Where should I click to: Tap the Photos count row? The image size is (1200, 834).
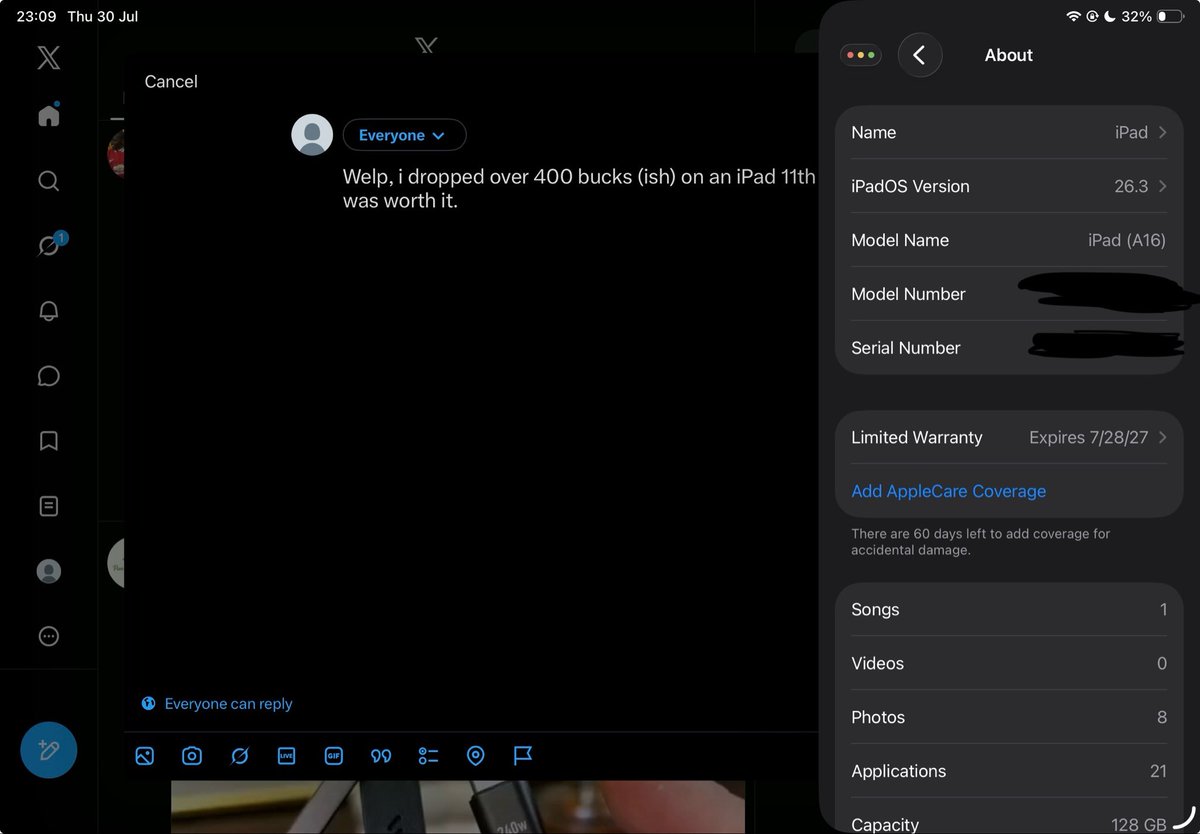coord(1009,717)
